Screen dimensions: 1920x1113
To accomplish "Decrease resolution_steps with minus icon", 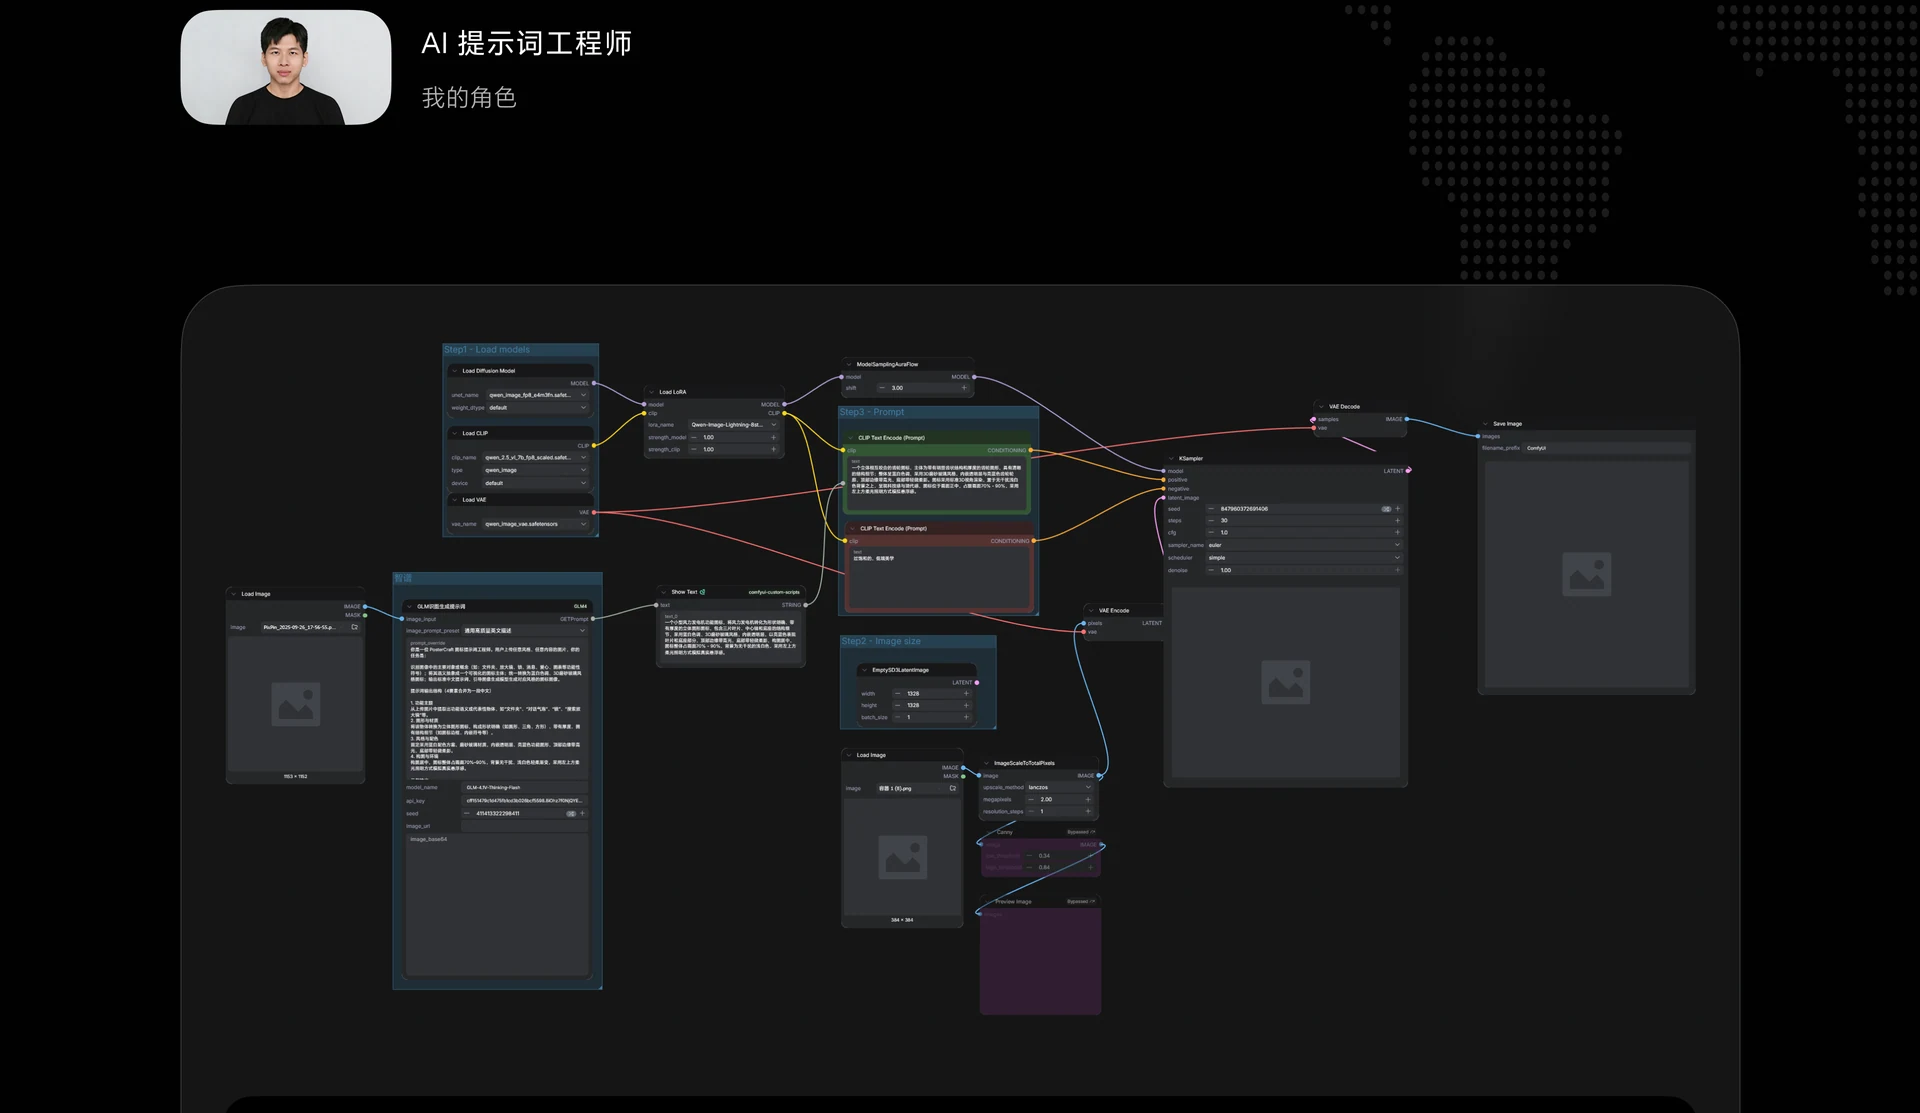I will tap(1031, 811).
